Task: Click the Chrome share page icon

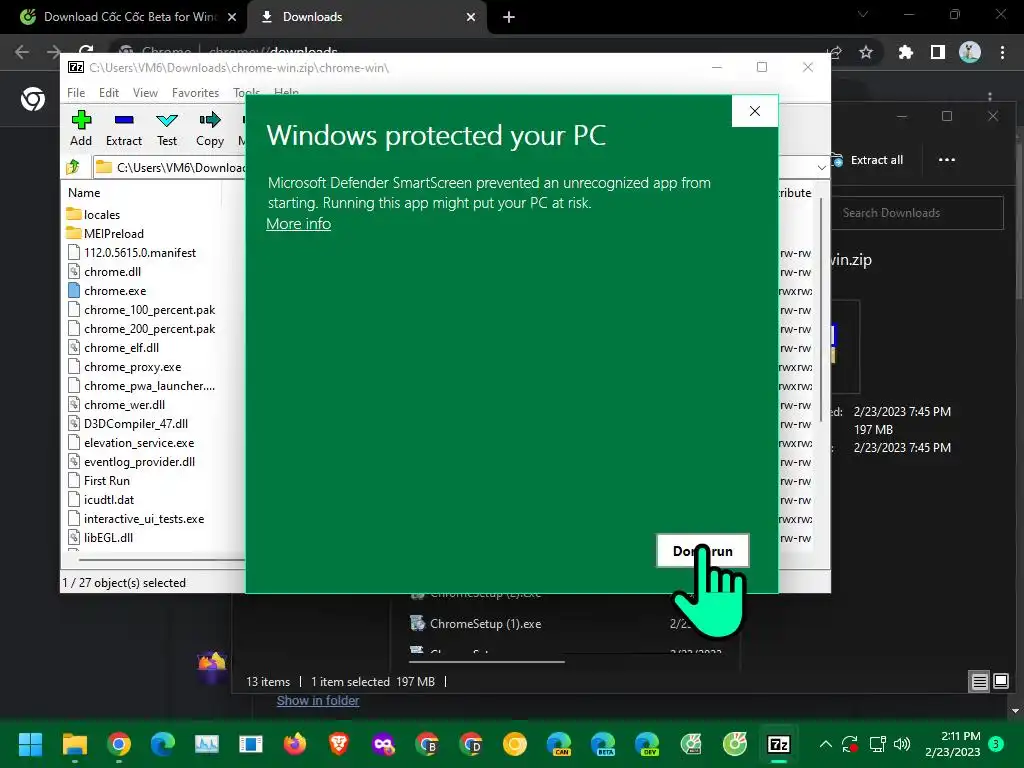Action: [834, 52]
